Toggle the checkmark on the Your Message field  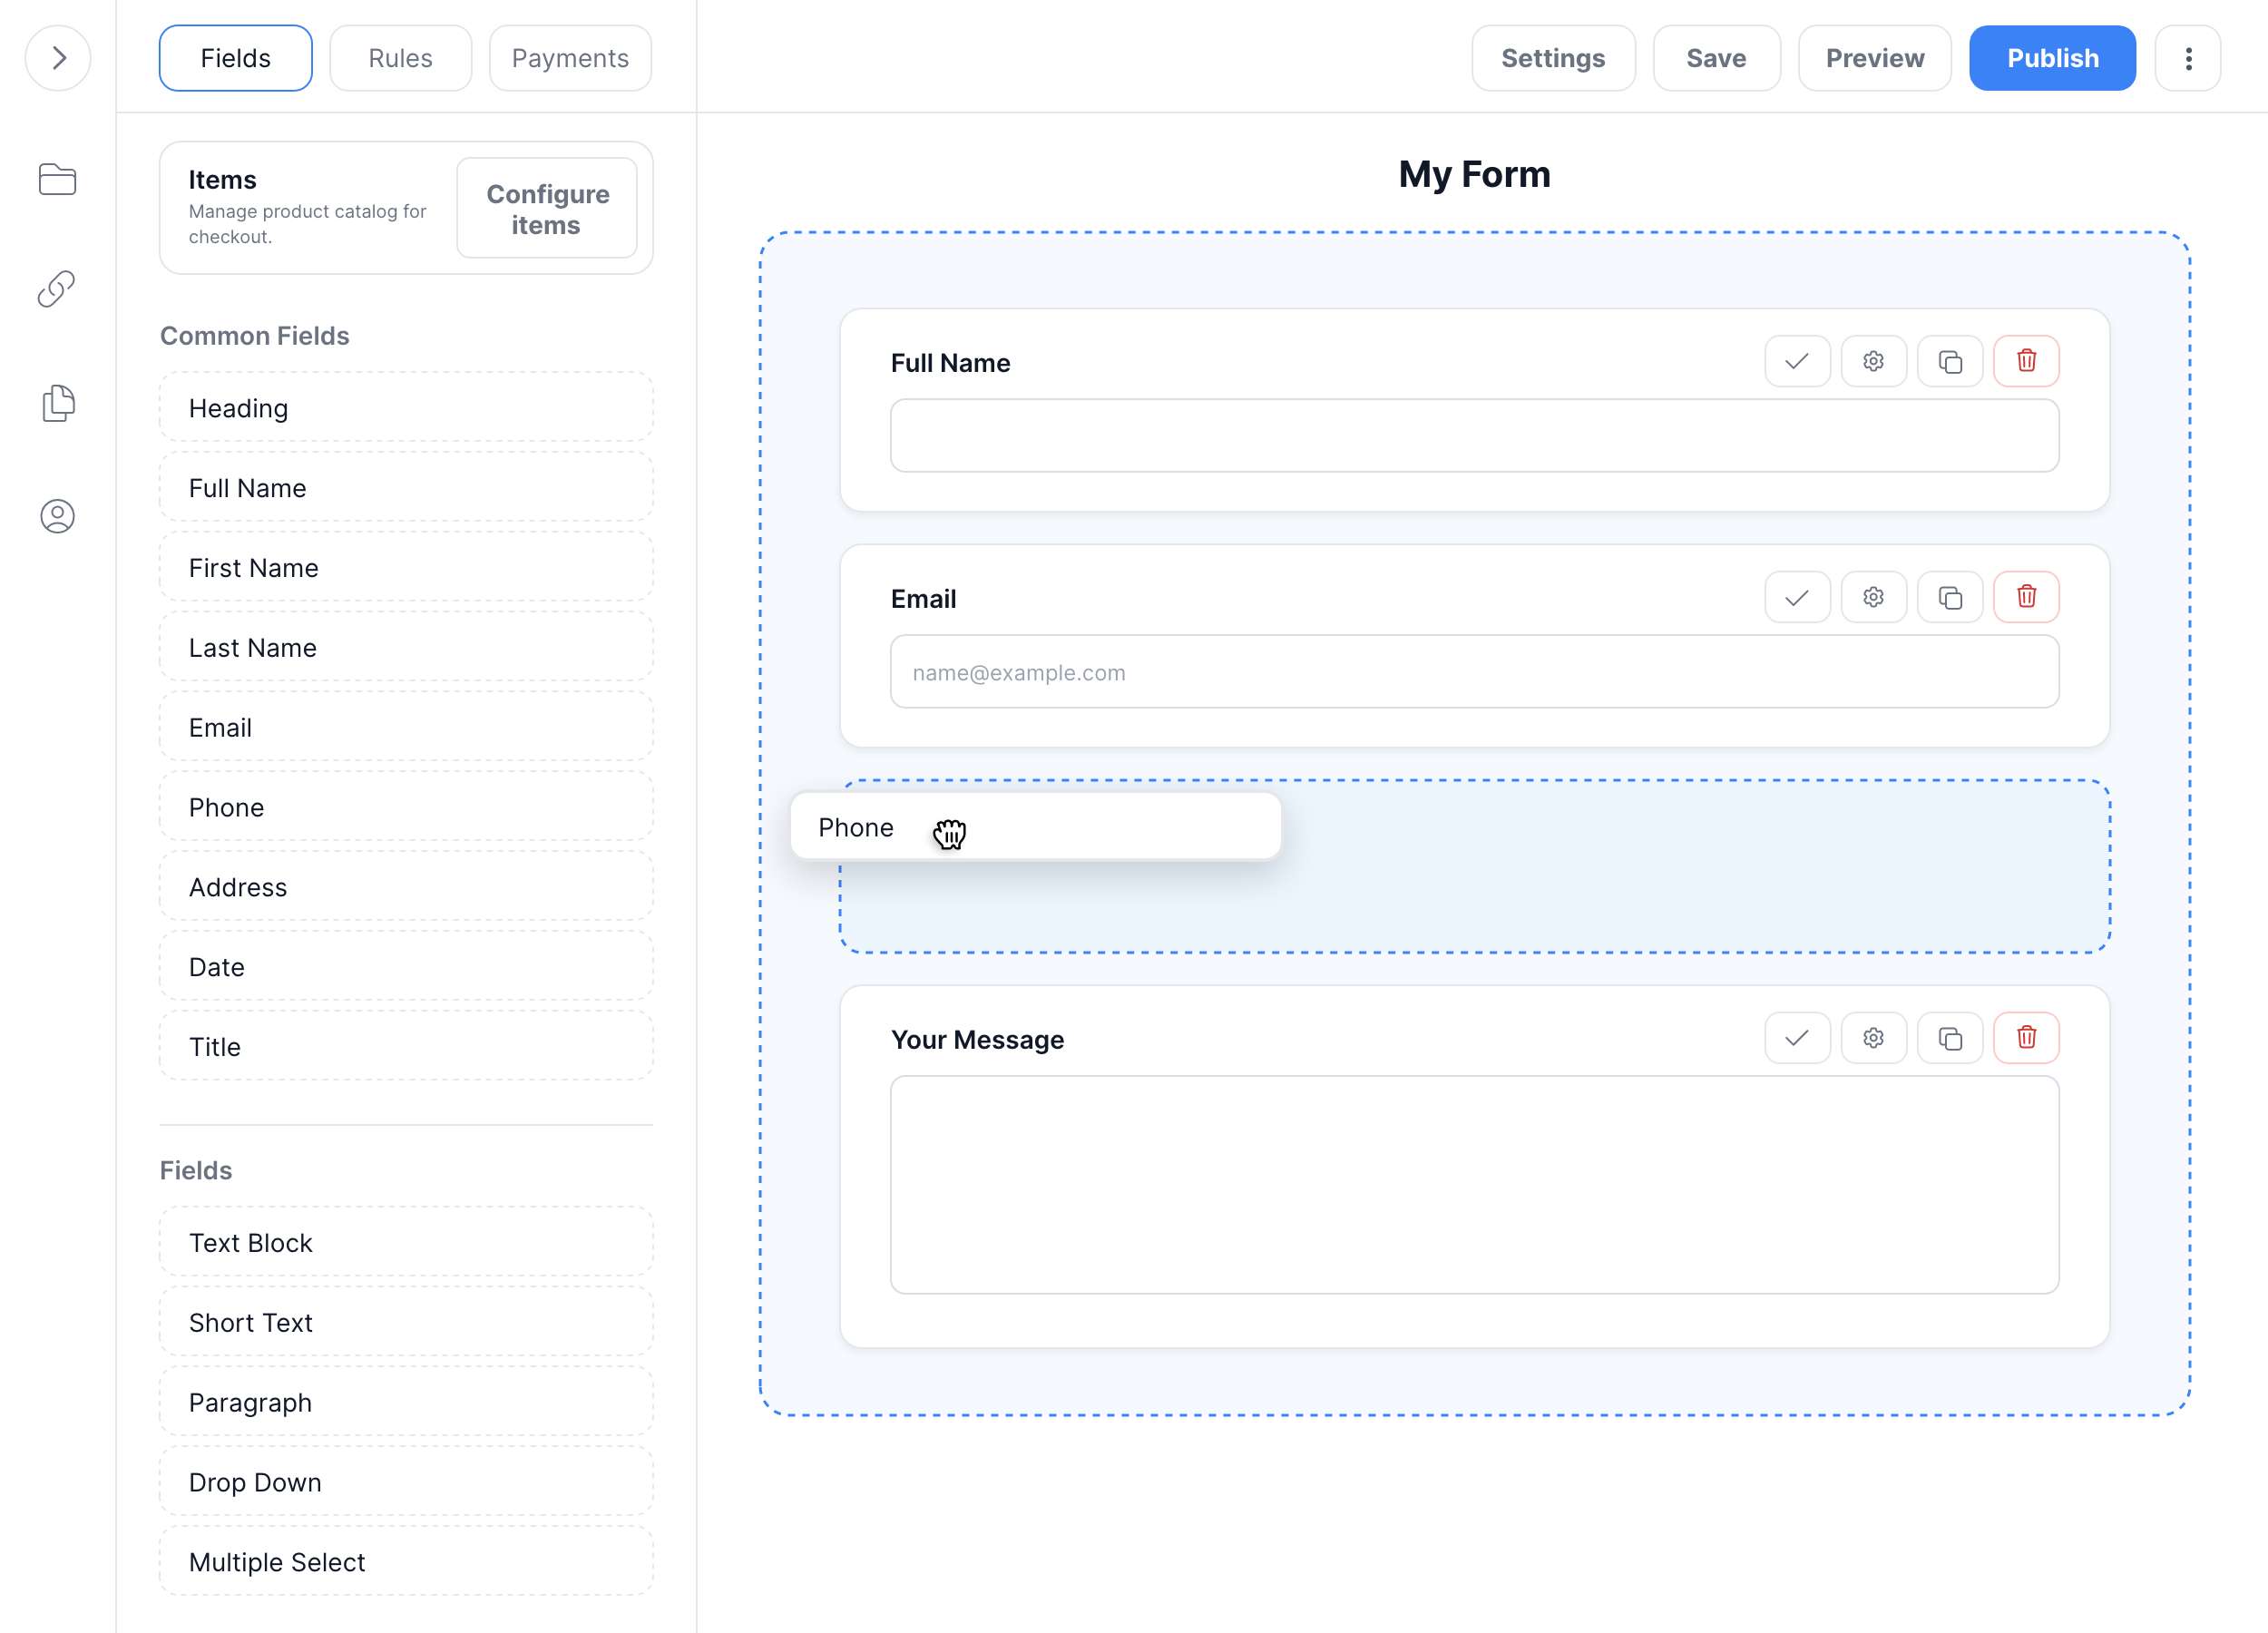click(x=1796, y=1038)
